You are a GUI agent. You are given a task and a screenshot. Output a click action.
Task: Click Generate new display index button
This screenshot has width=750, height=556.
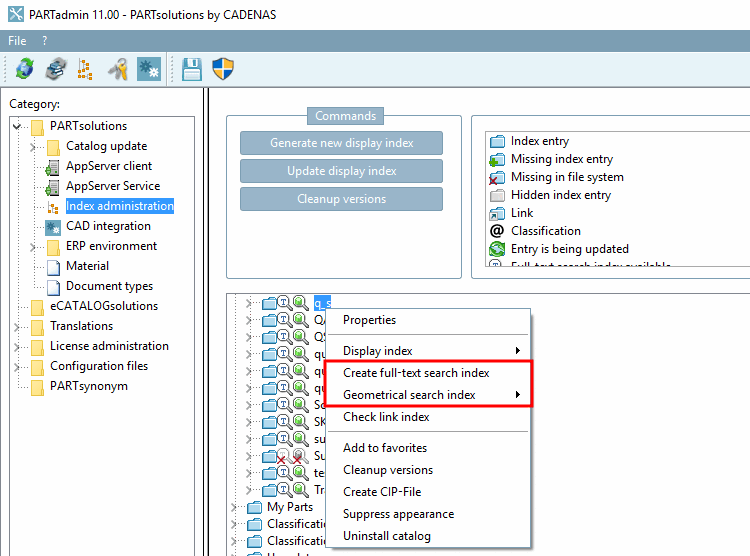pos(342,143)
